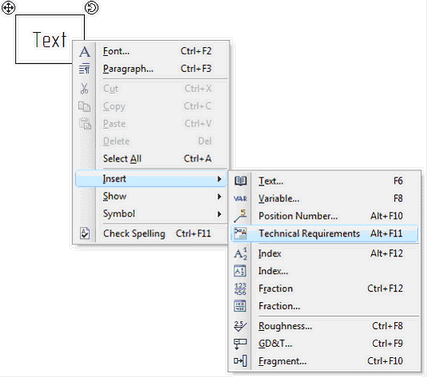
Task: Click the Ctrl+F9 shortcut text
Action: 387,344
